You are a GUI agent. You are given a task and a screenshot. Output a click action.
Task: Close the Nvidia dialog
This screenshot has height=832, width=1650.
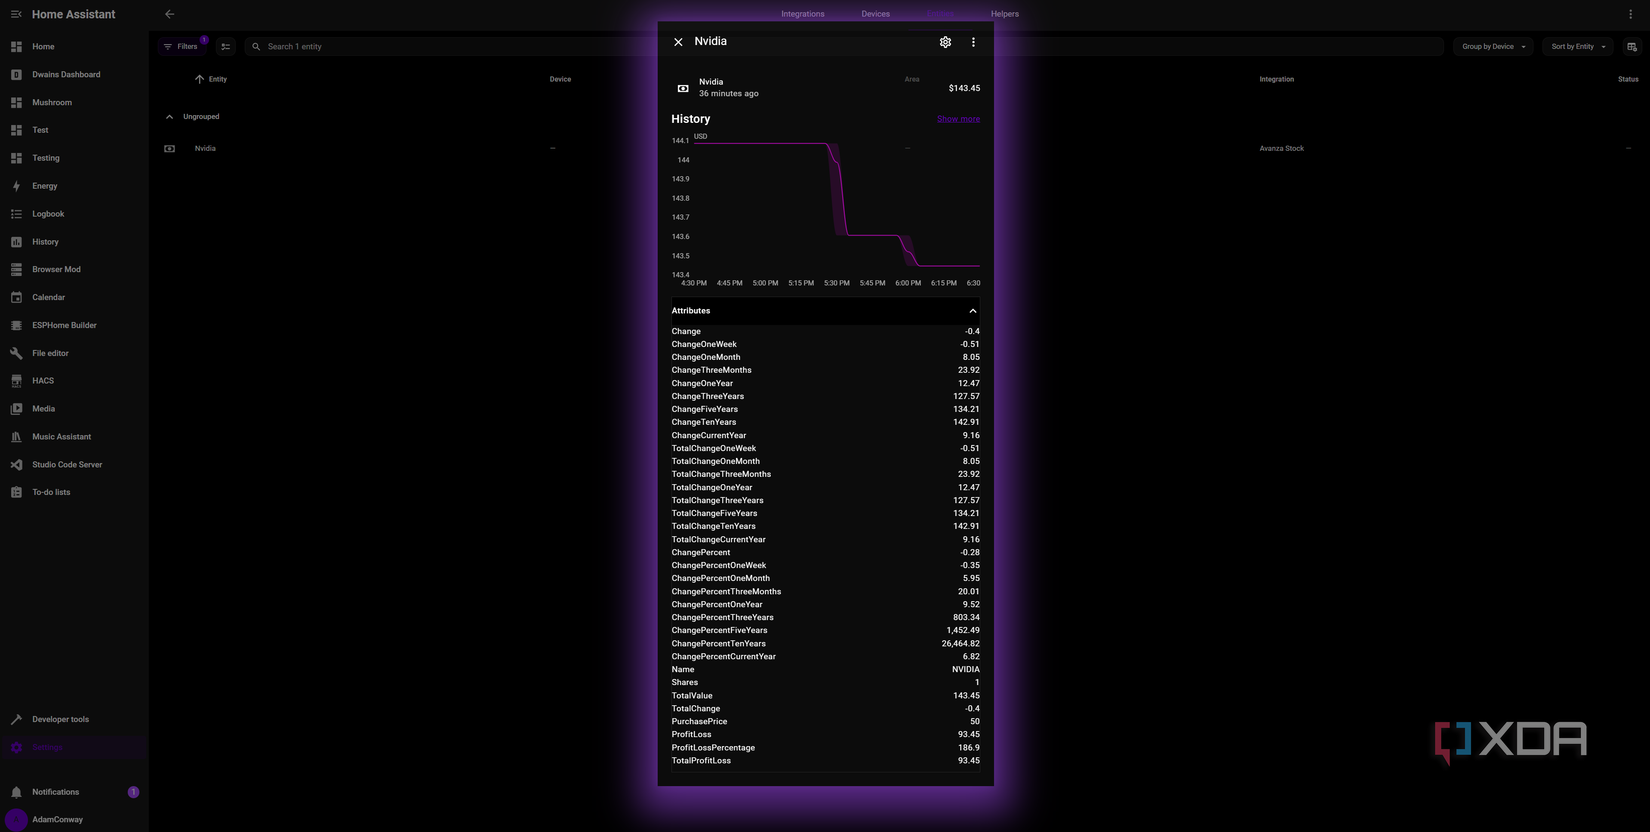(678, 42)
